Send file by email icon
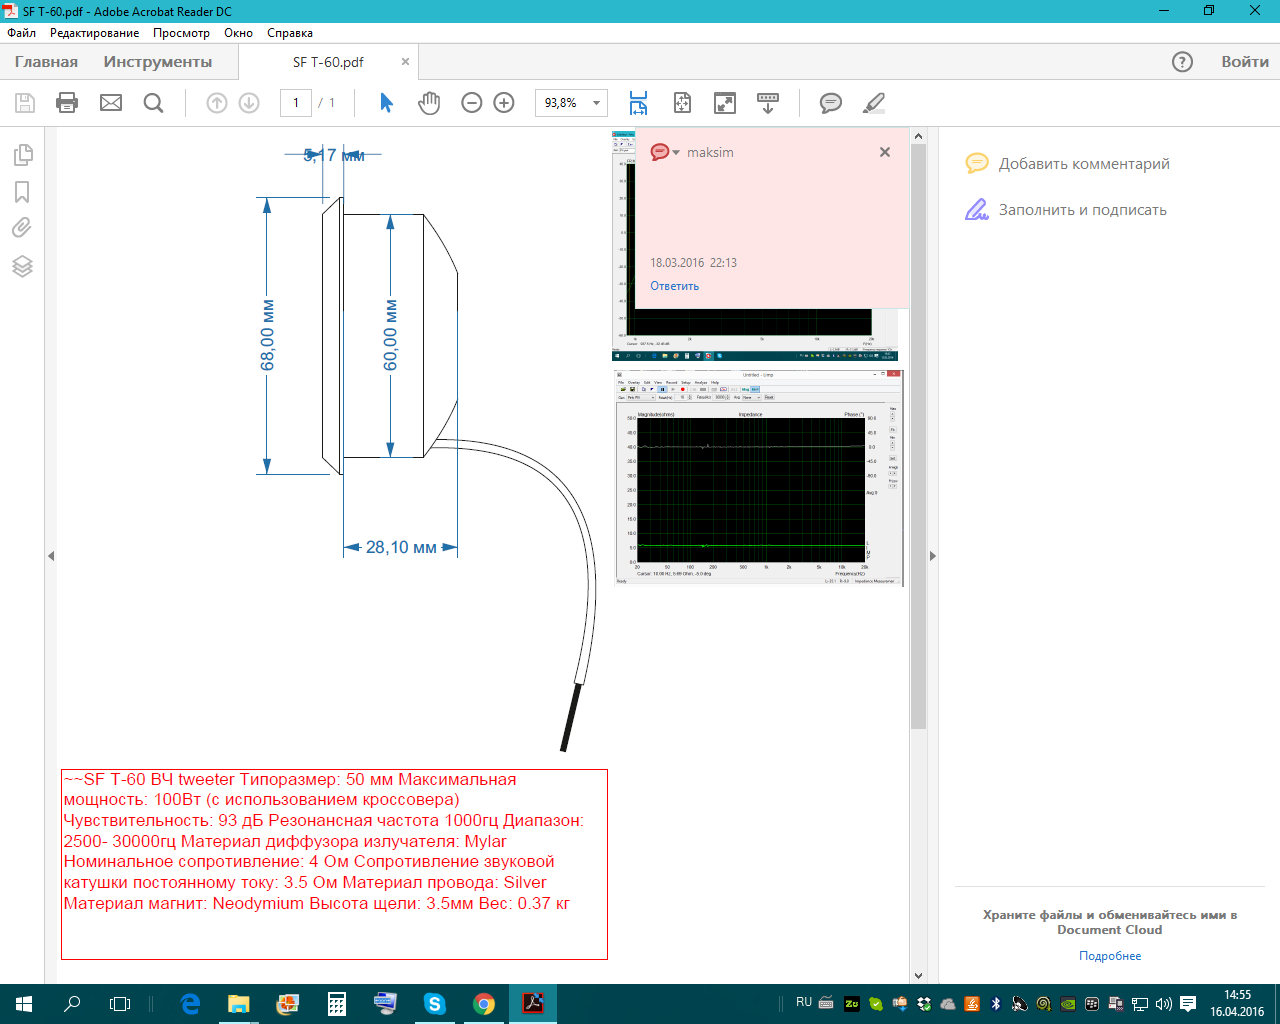1280x1024 pixels. (x=111, y=103)
